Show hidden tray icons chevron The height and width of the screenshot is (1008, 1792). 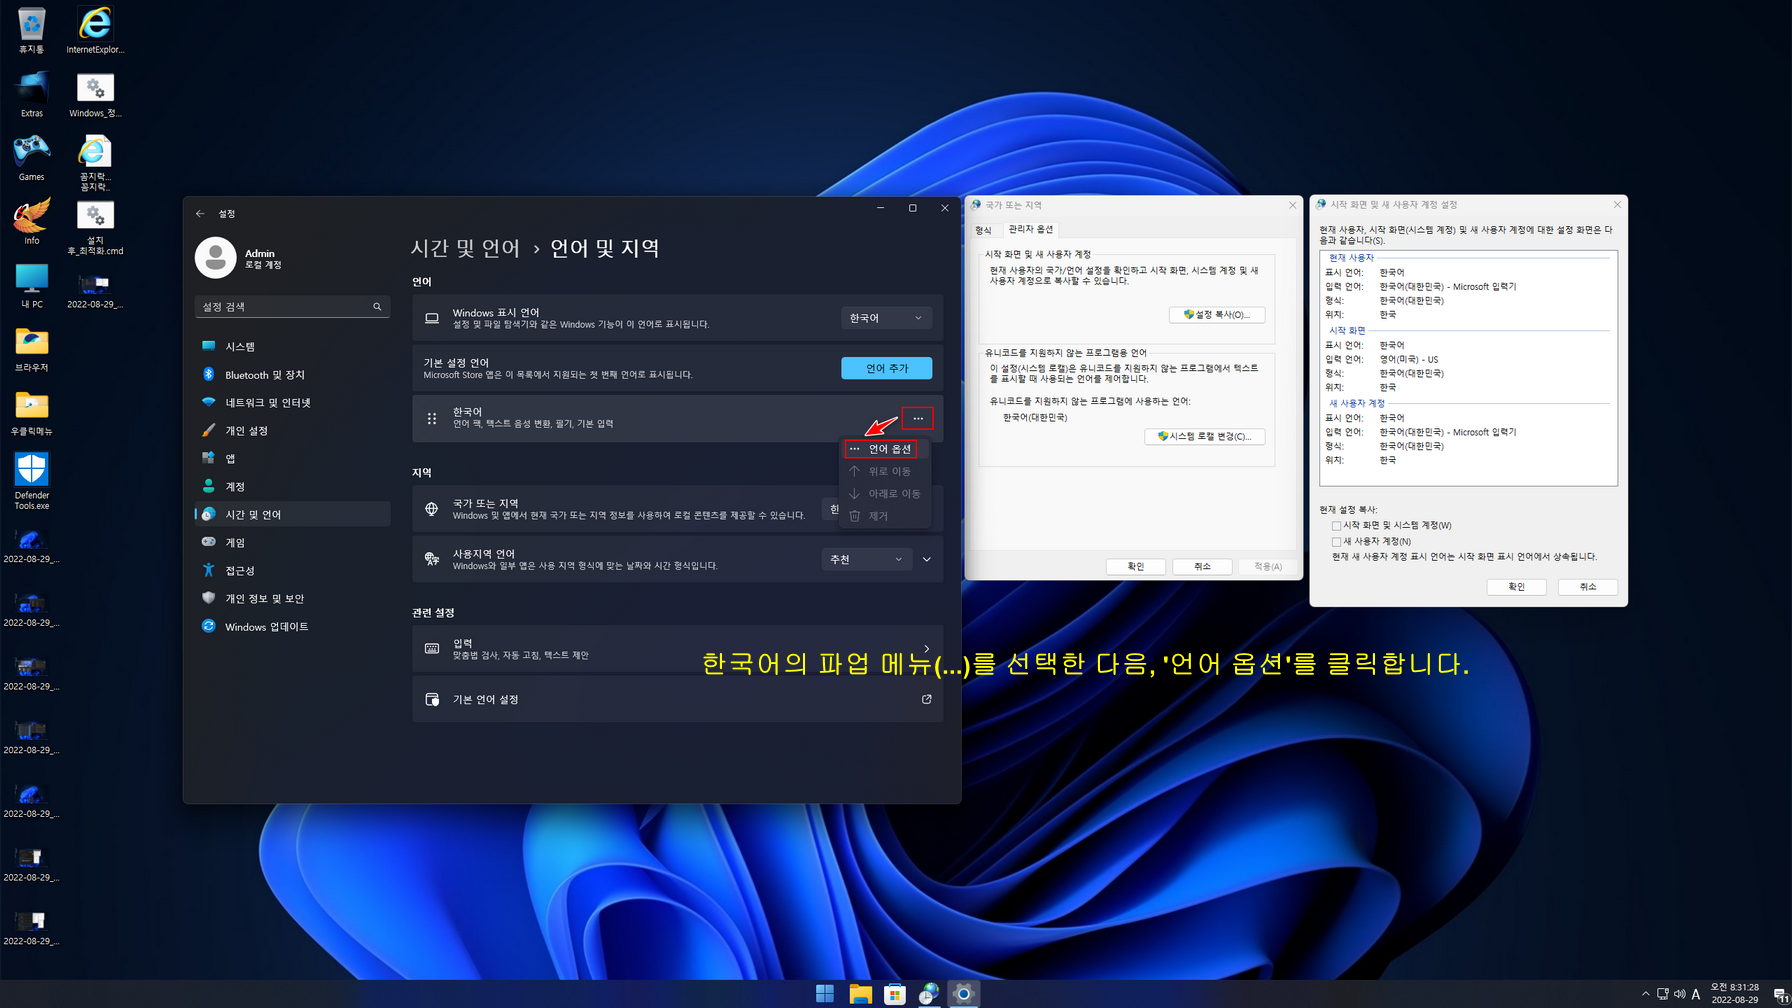(x=1646, y=994)
